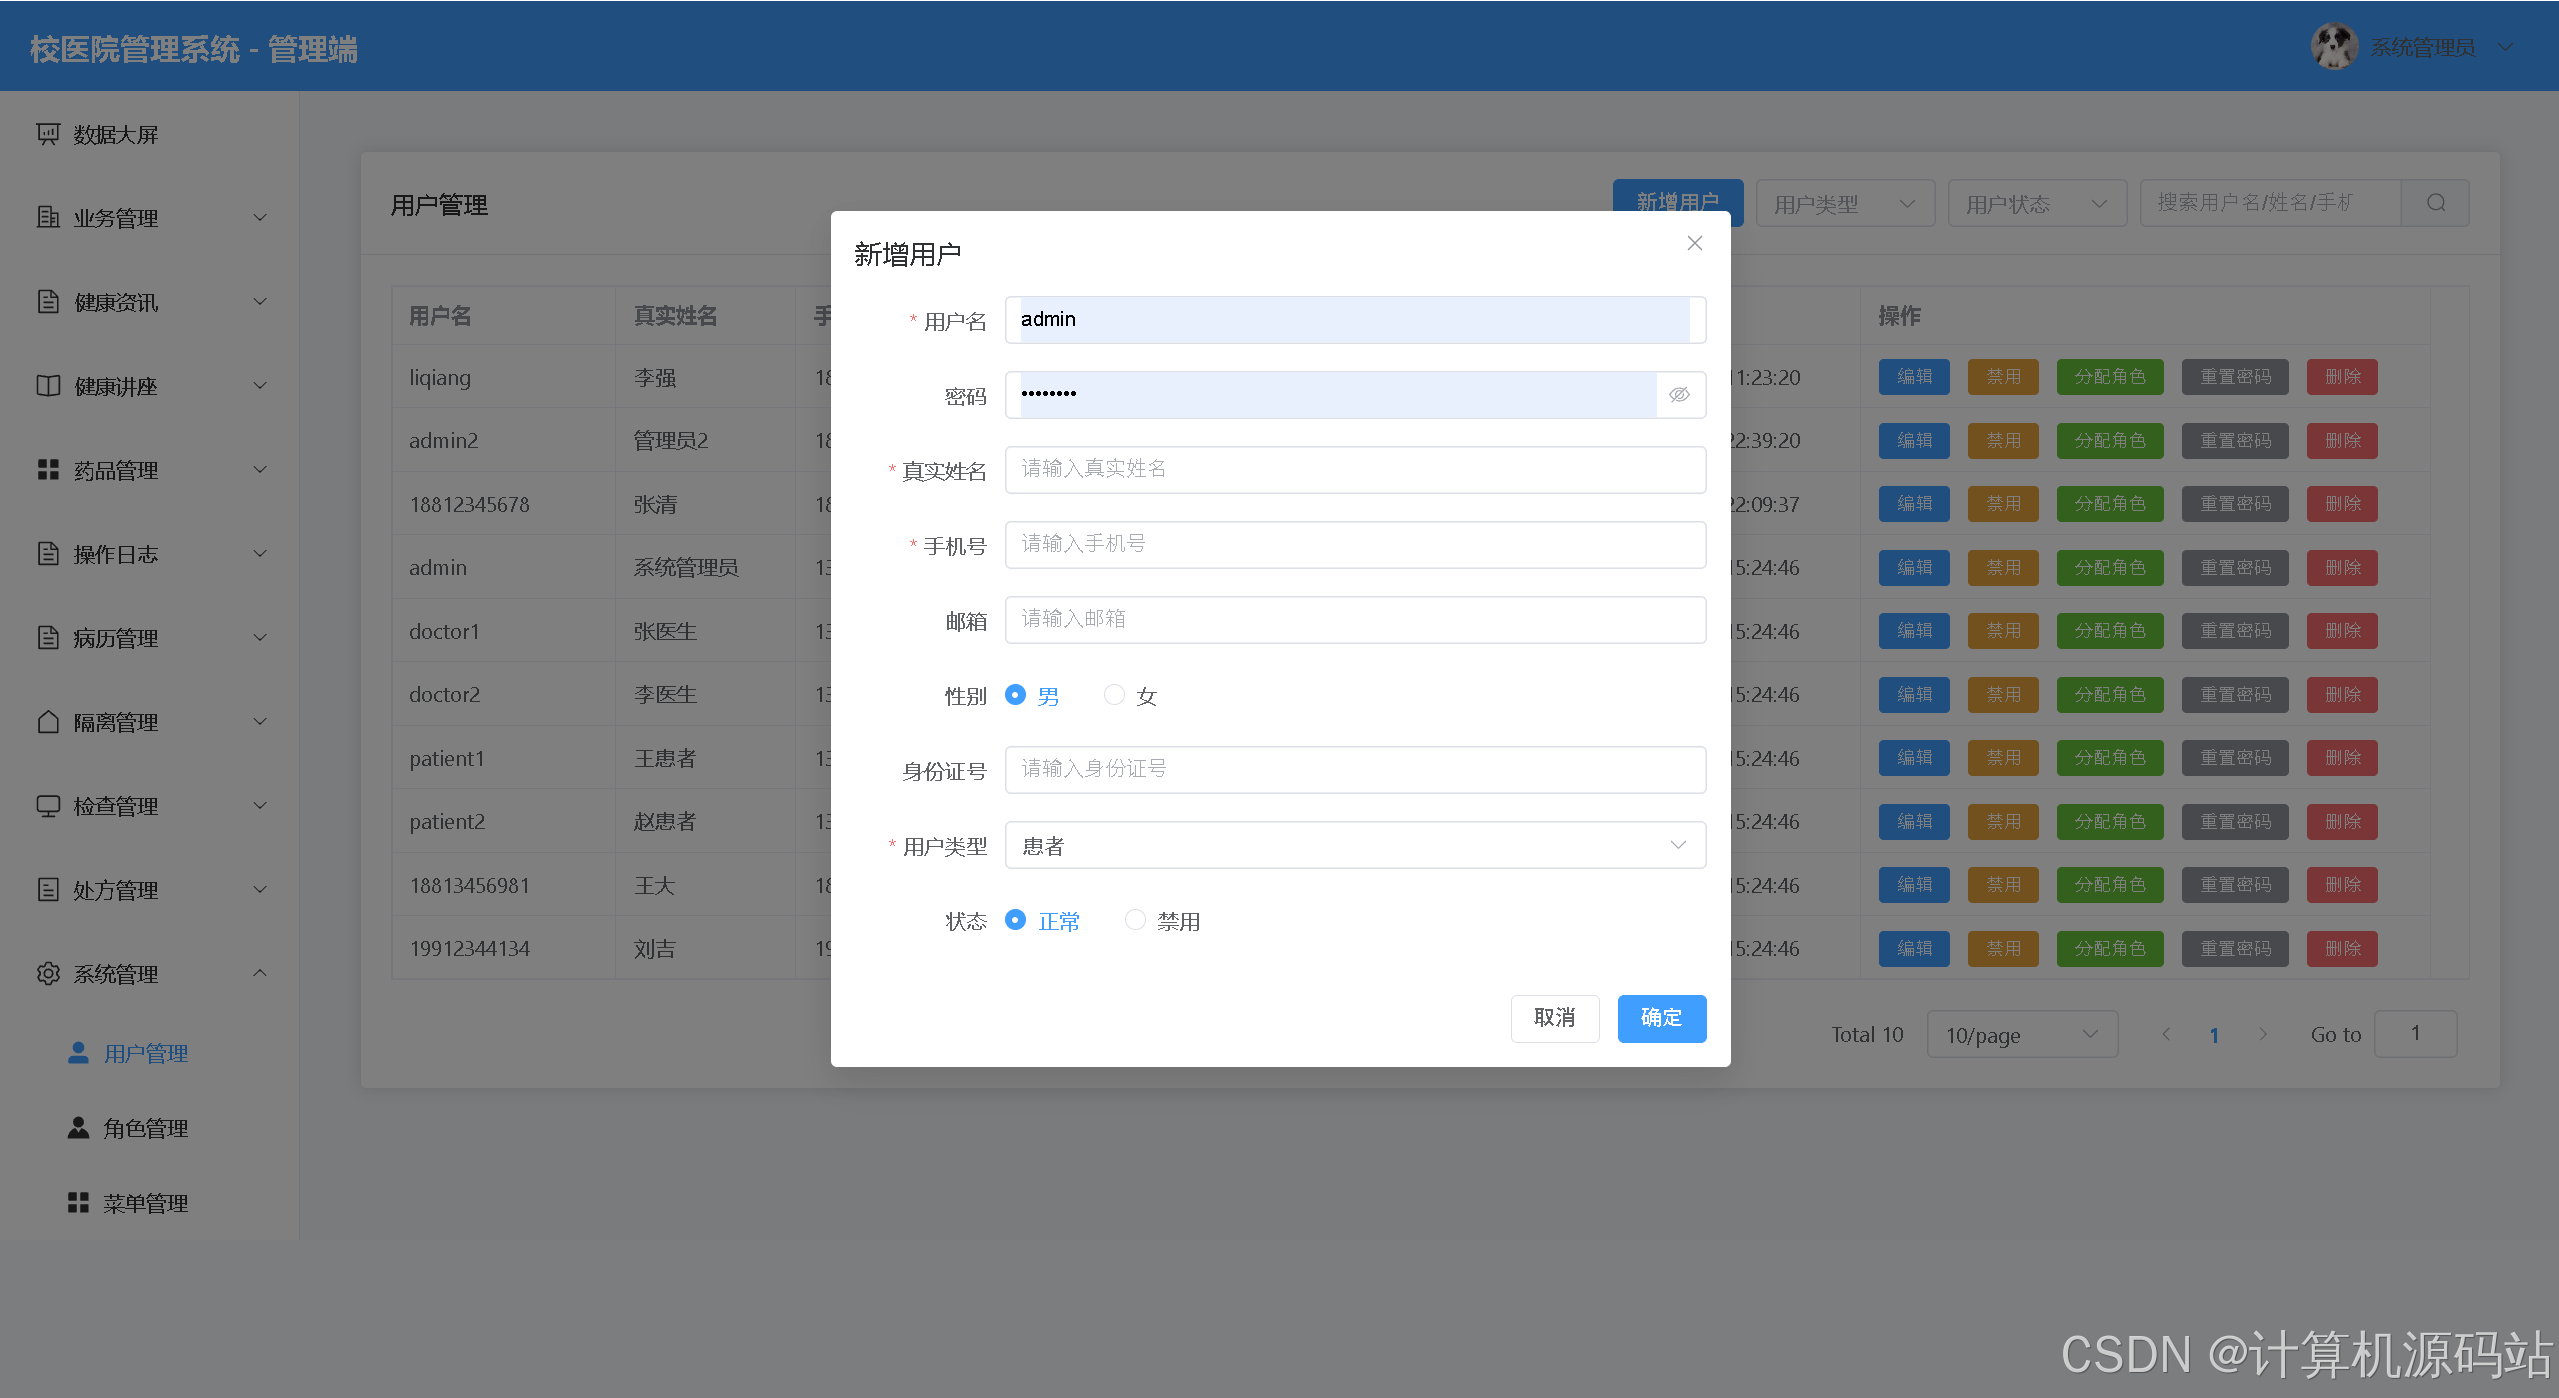Click the 健康讲座 book icon
Image resolution: width=2559 pixels, height=1398 pixels.
click(x=48, y=385)
